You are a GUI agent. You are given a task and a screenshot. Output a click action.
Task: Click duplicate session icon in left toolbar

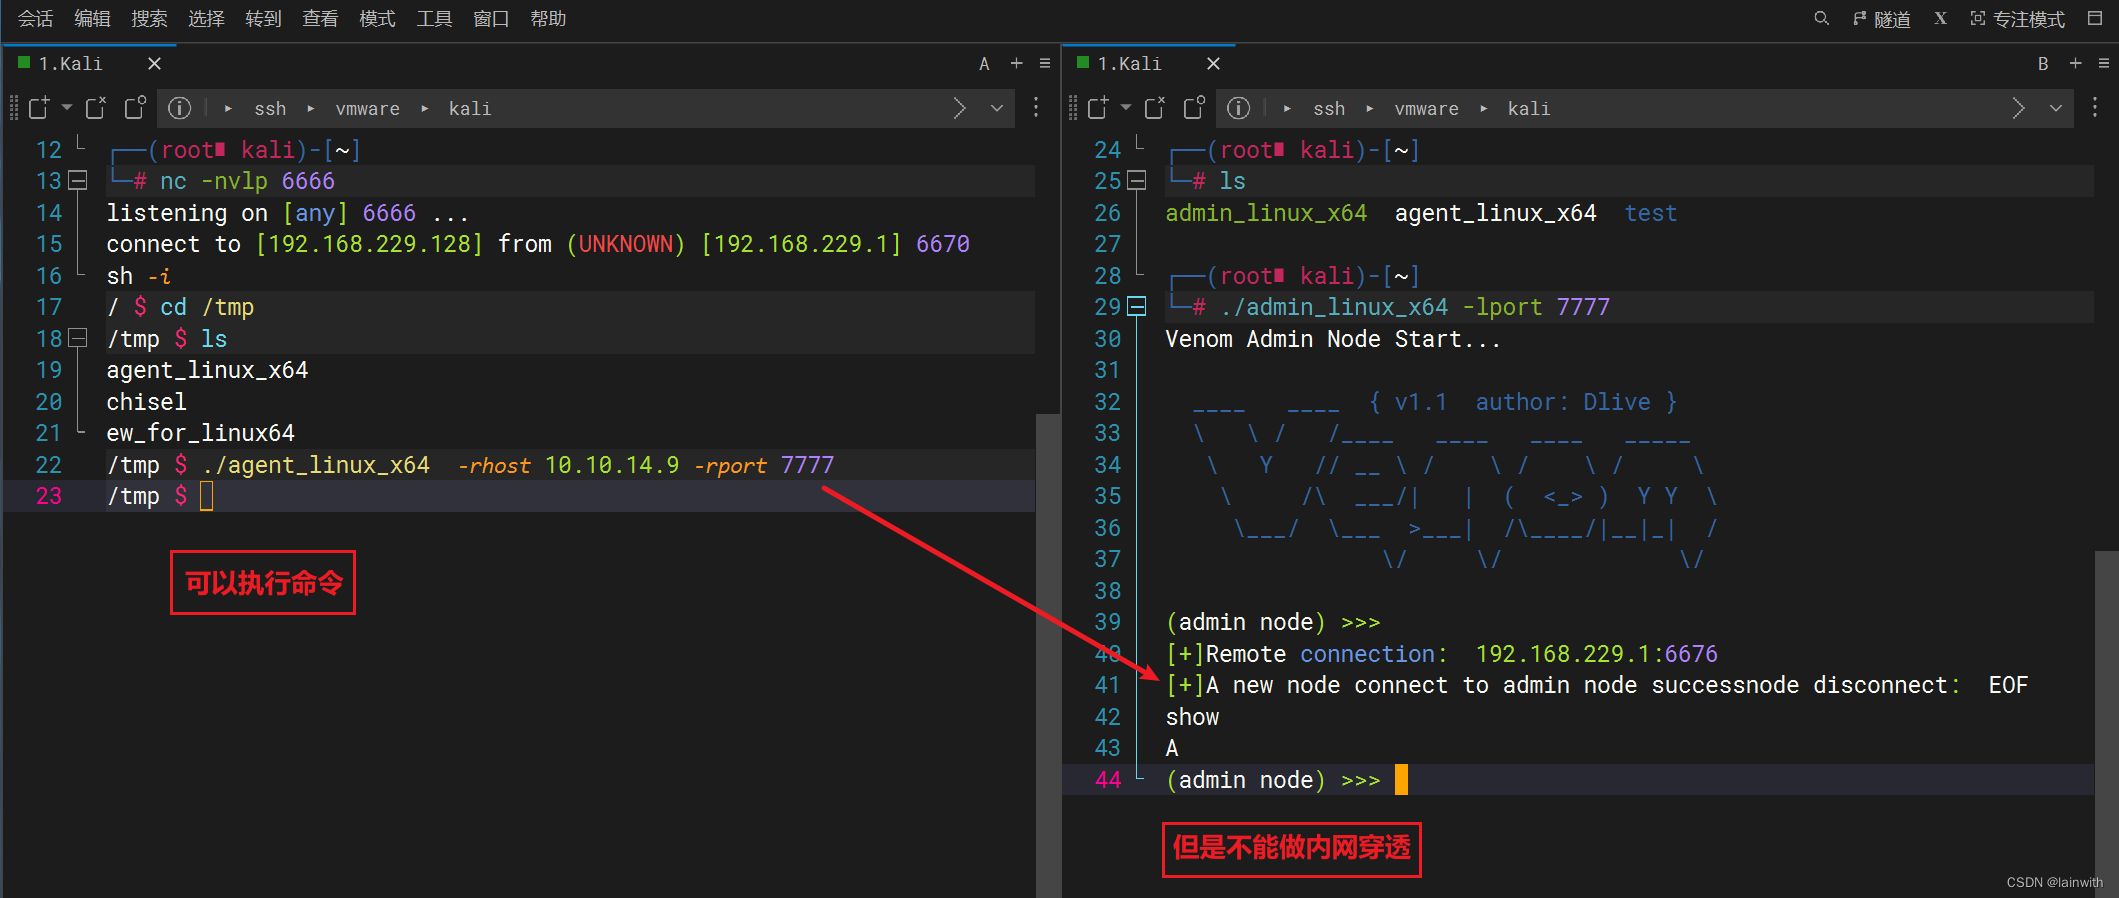(x=135, y=107)
